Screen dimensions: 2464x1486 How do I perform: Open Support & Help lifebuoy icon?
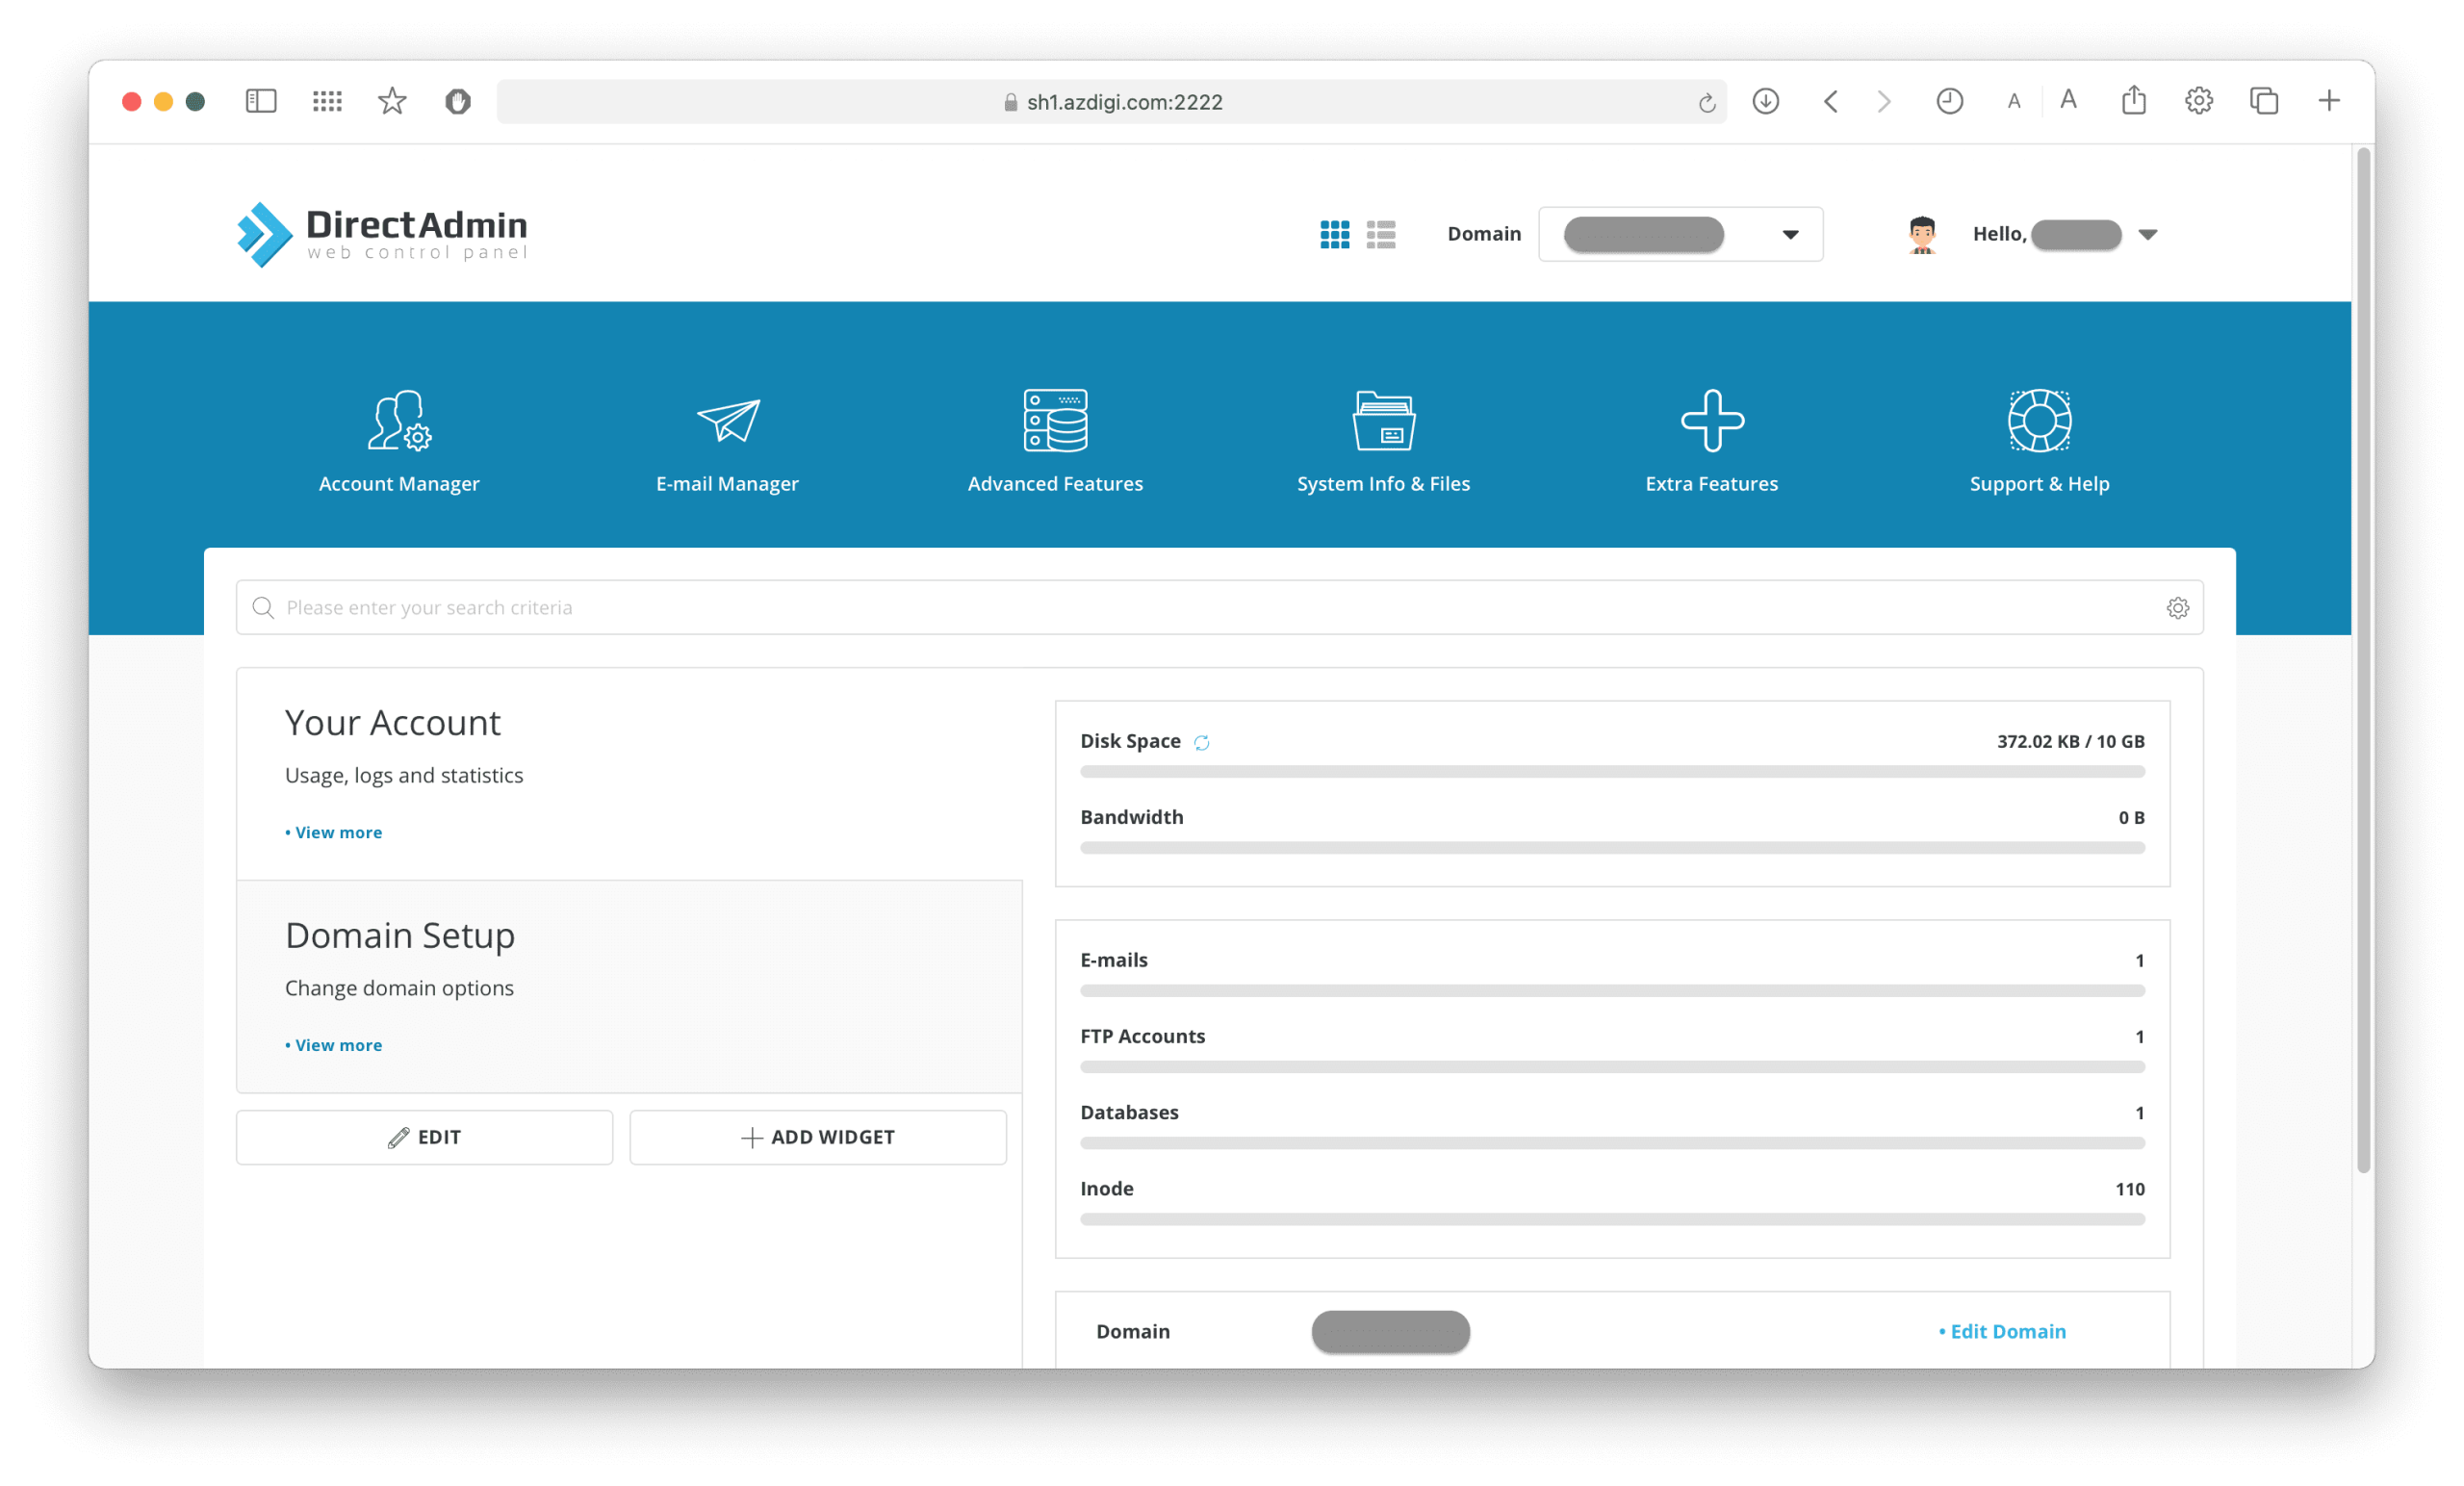coord(2039,421)
